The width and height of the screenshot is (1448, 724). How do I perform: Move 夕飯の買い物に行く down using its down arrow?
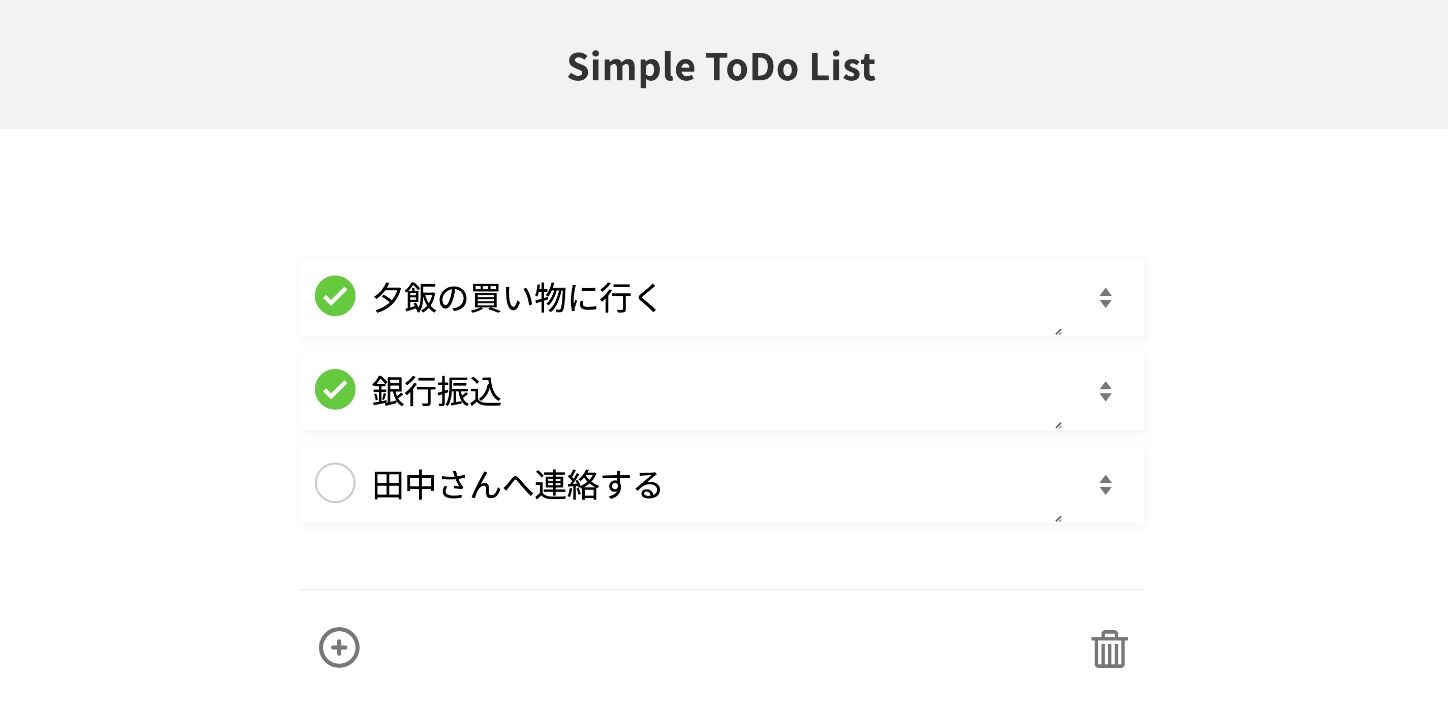(1105, 302)
